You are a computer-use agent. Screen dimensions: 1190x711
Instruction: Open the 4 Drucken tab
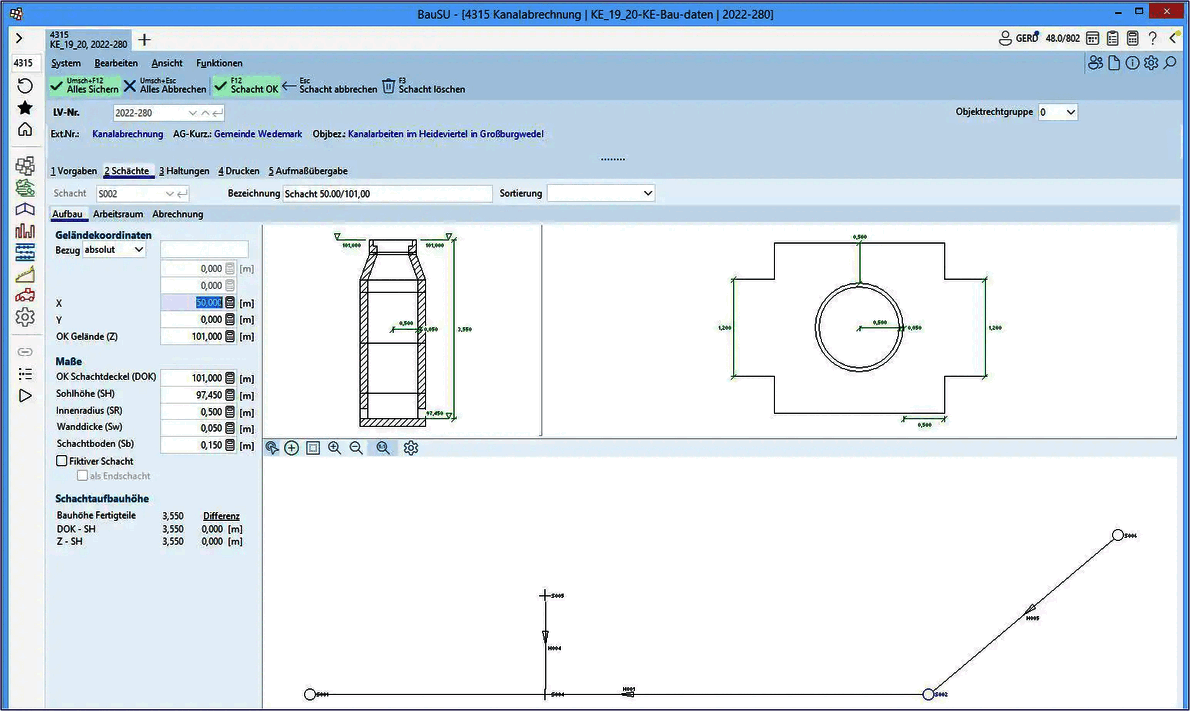click(238, 171)
